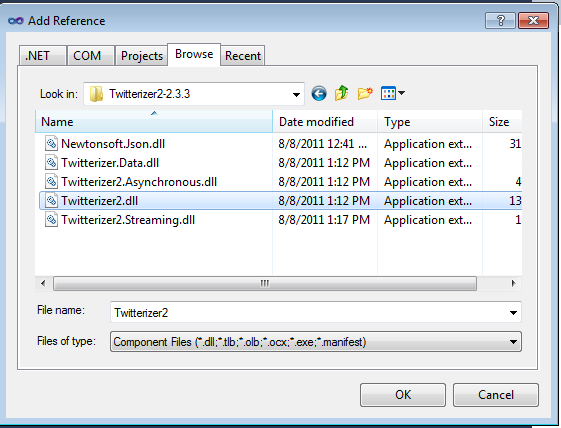Click the Twitterizer2-2.3.3 folder icon

tap(96, 94)
